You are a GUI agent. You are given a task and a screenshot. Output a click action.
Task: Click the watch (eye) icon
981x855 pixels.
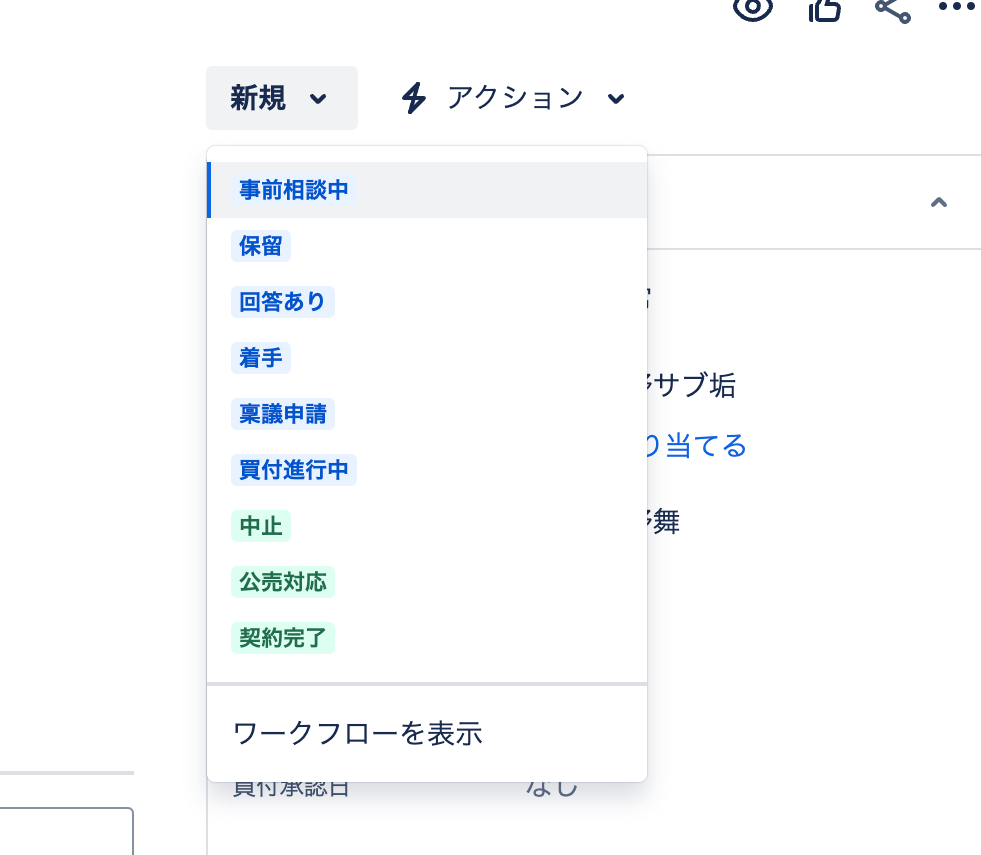click(752, 10)
